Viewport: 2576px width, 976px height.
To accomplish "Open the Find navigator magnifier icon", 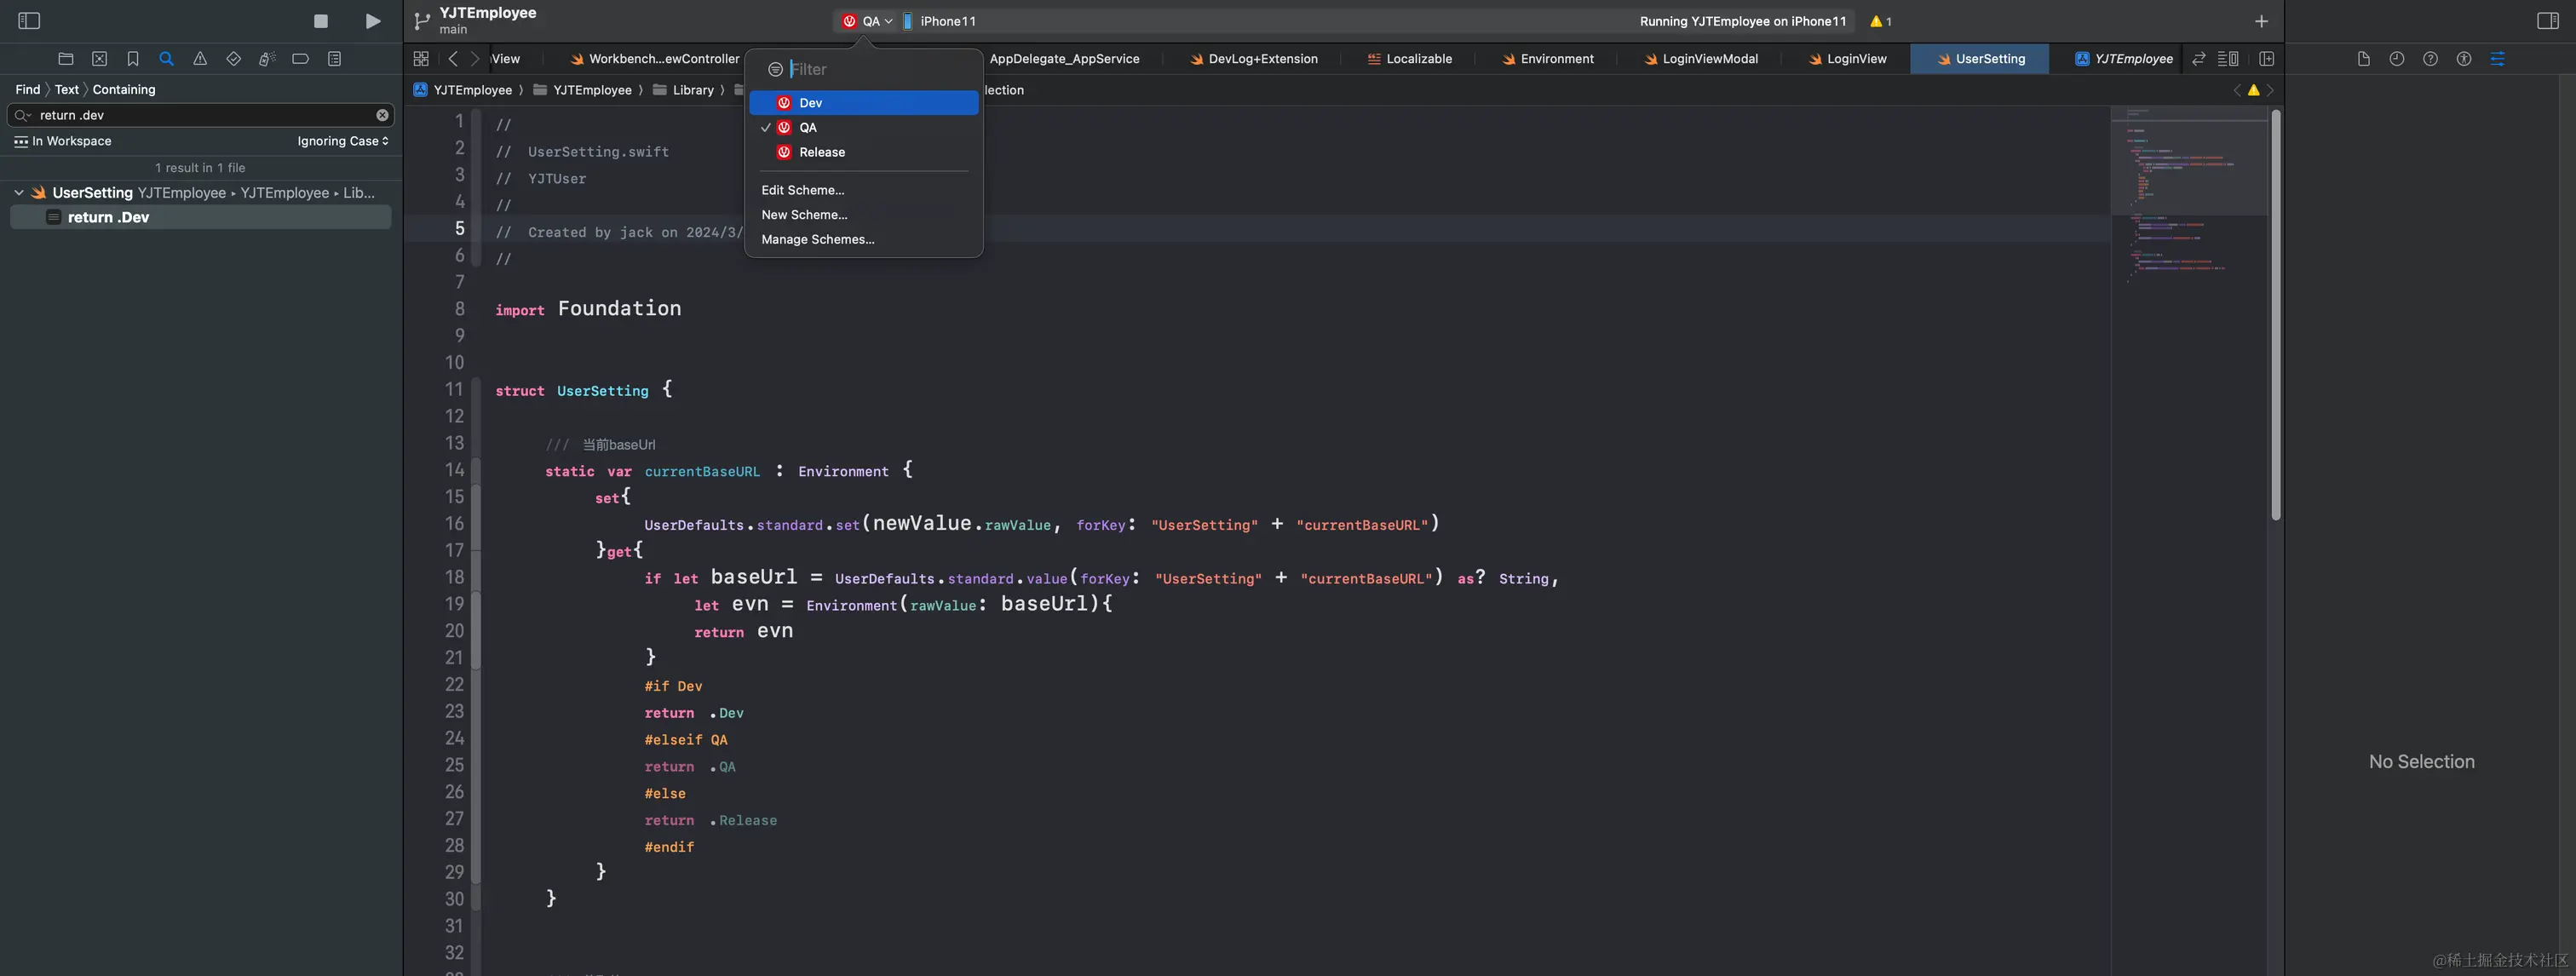I will point(166,59).
